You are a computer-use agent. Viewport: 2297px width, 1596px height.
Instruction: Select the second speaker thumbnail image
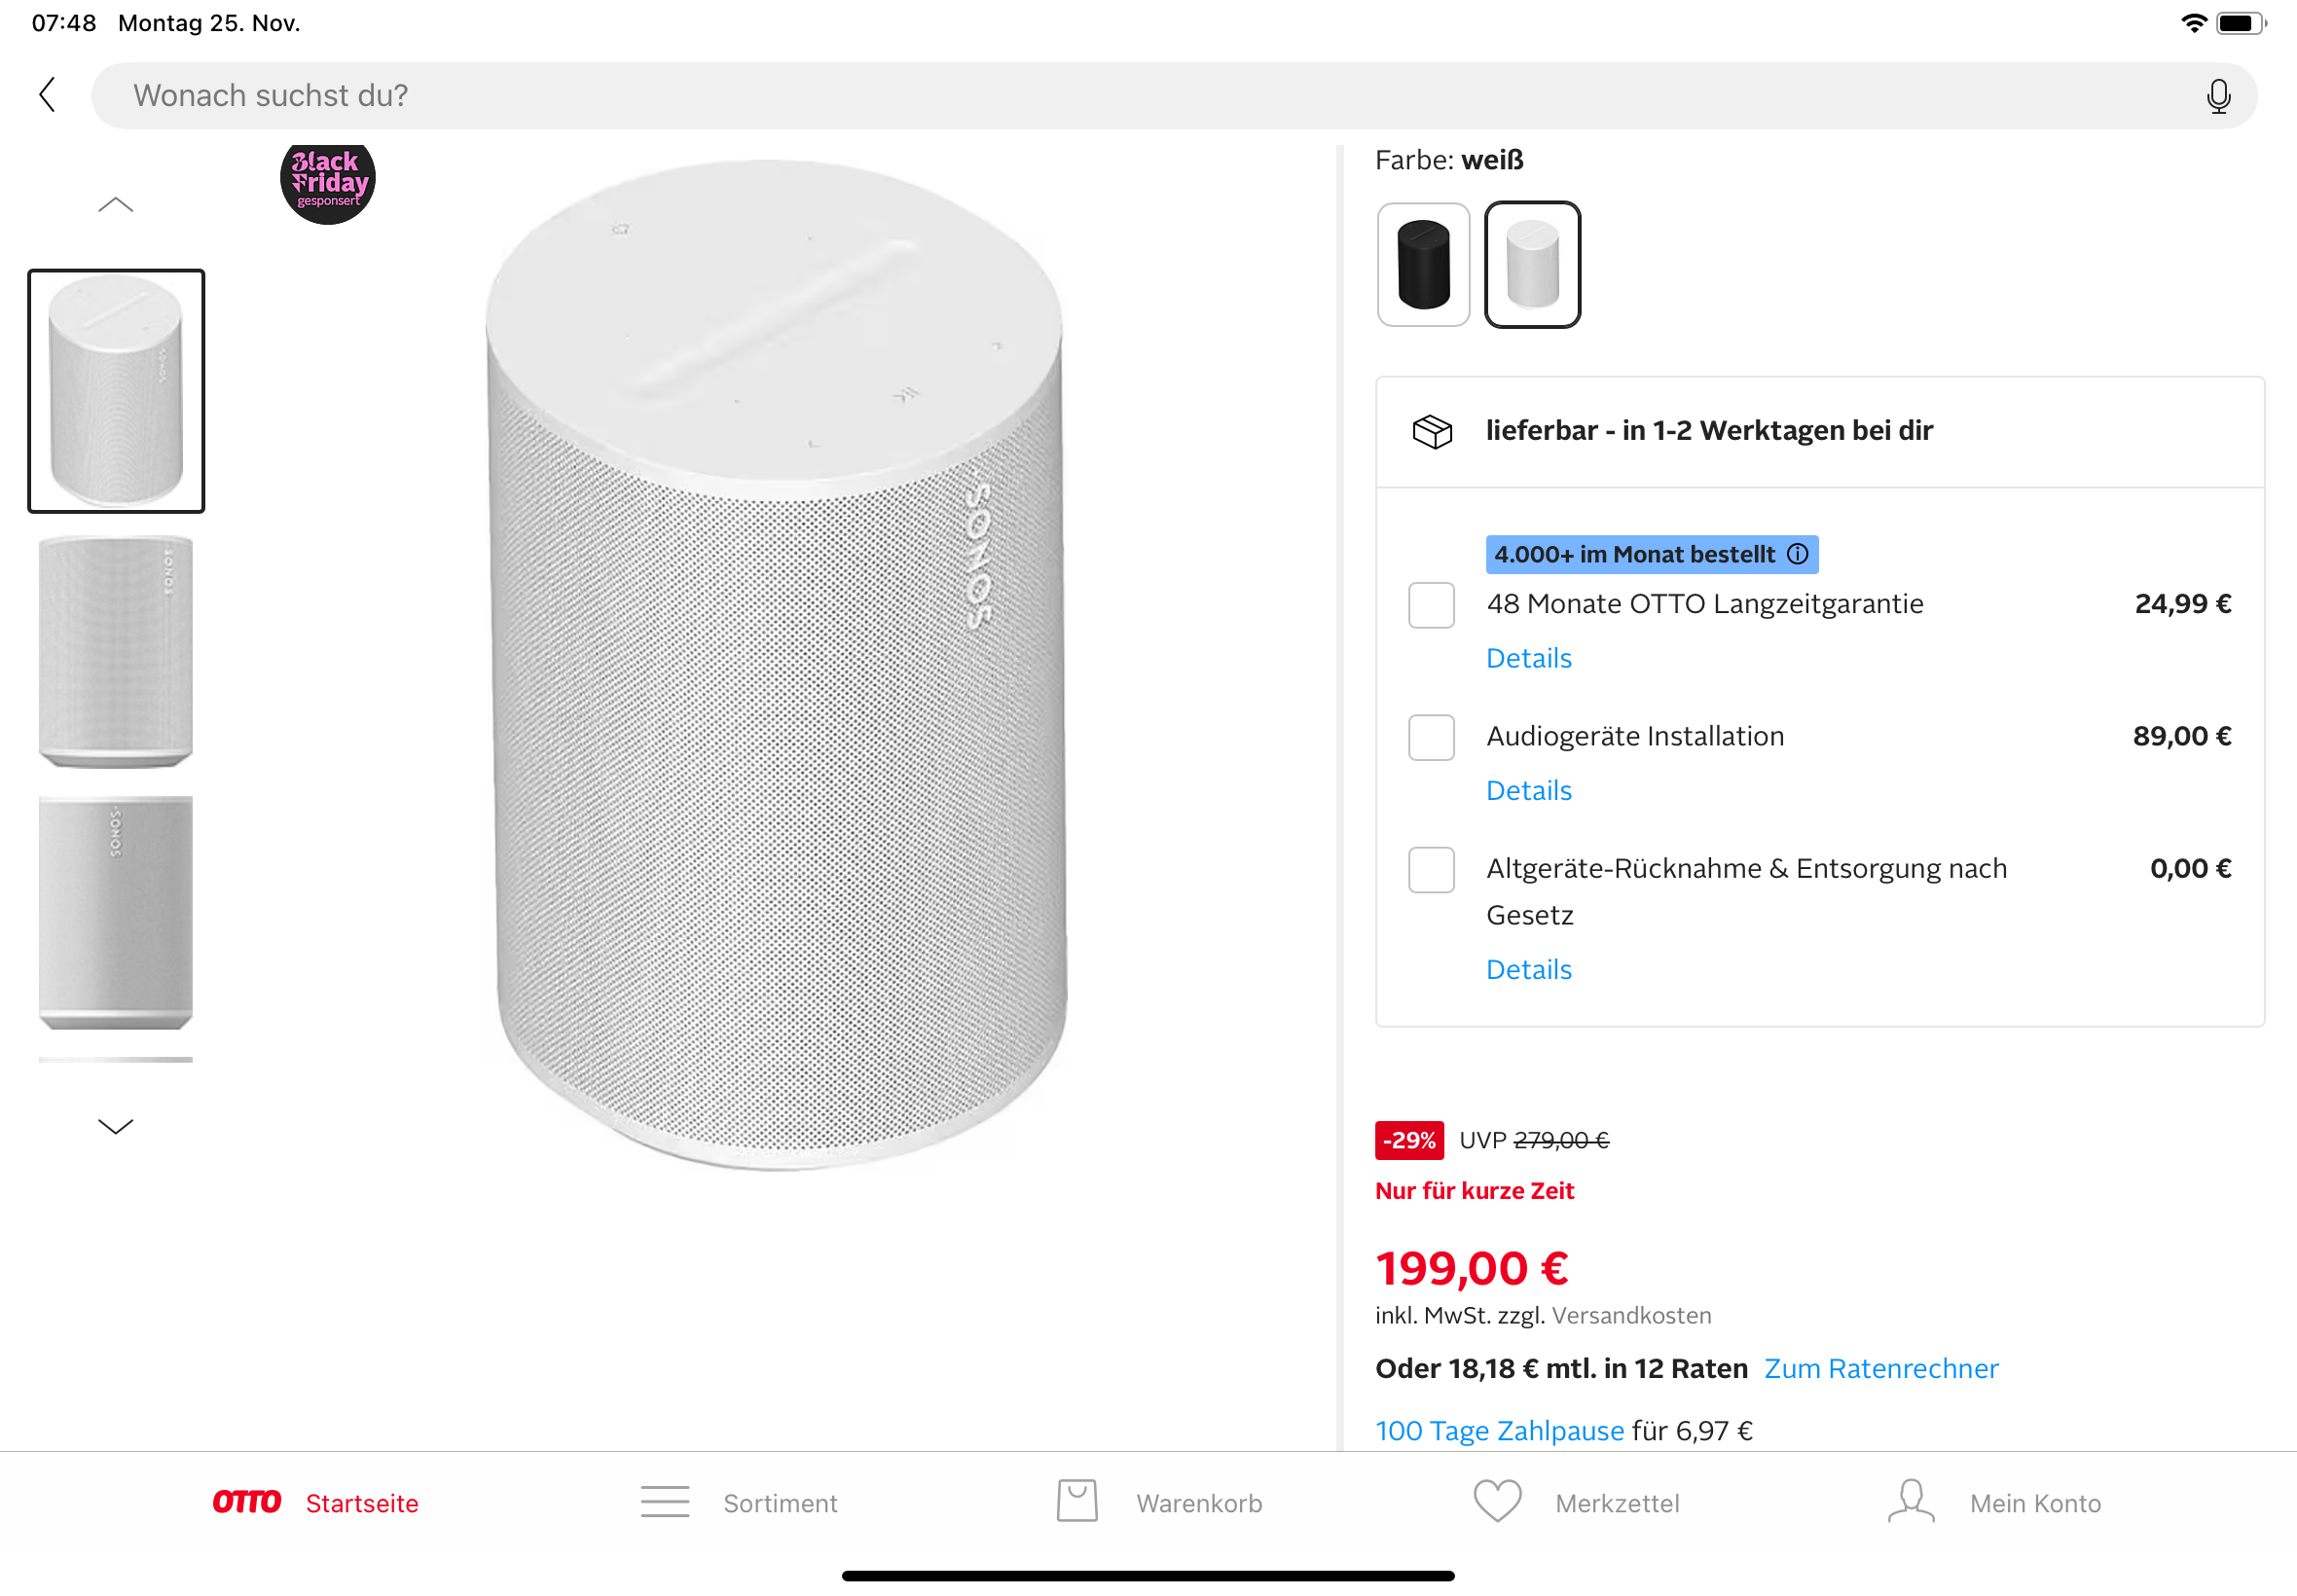[x=116, y=652]
